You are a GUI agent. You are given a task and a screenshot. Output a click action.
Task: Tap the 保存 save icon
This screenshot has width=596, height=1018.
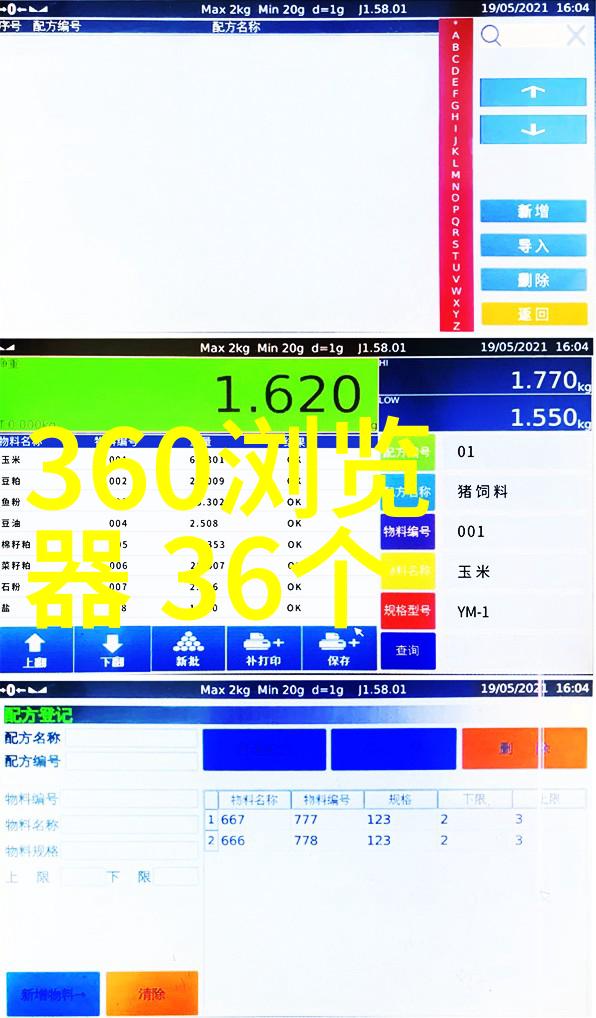click(340, 649)
